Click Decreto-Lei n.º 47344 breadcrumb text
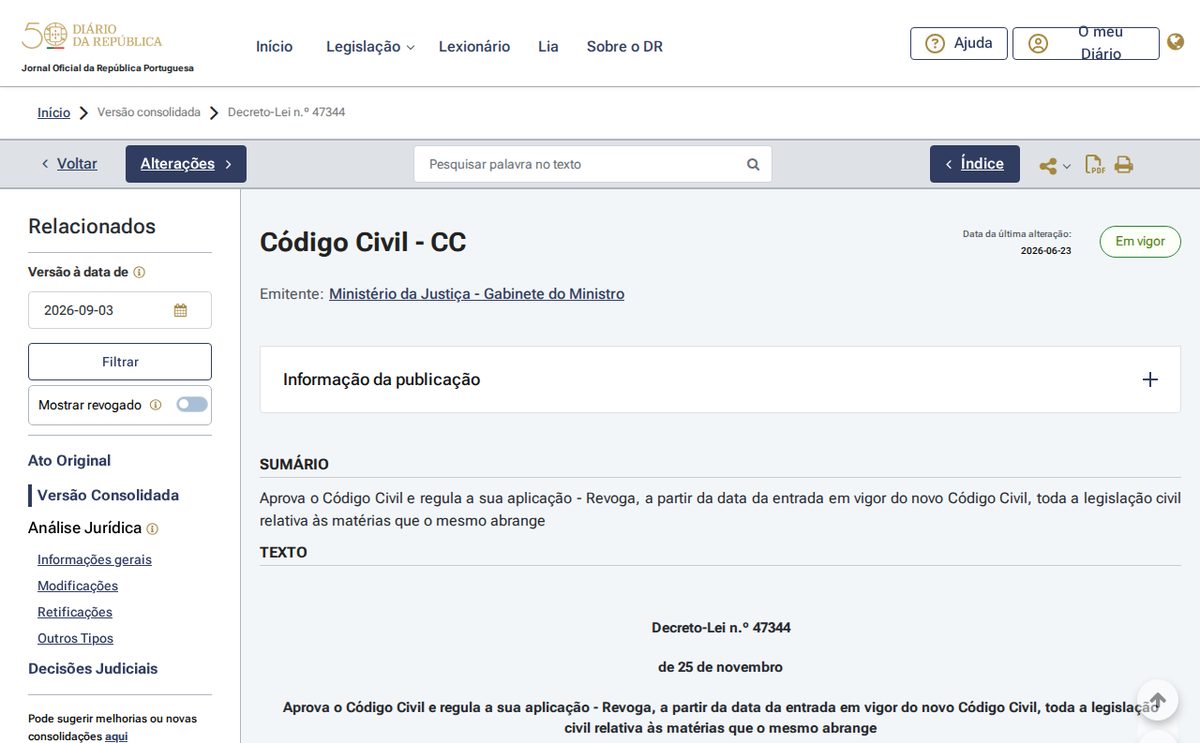1200x743 pixels. tap(287, 112)
